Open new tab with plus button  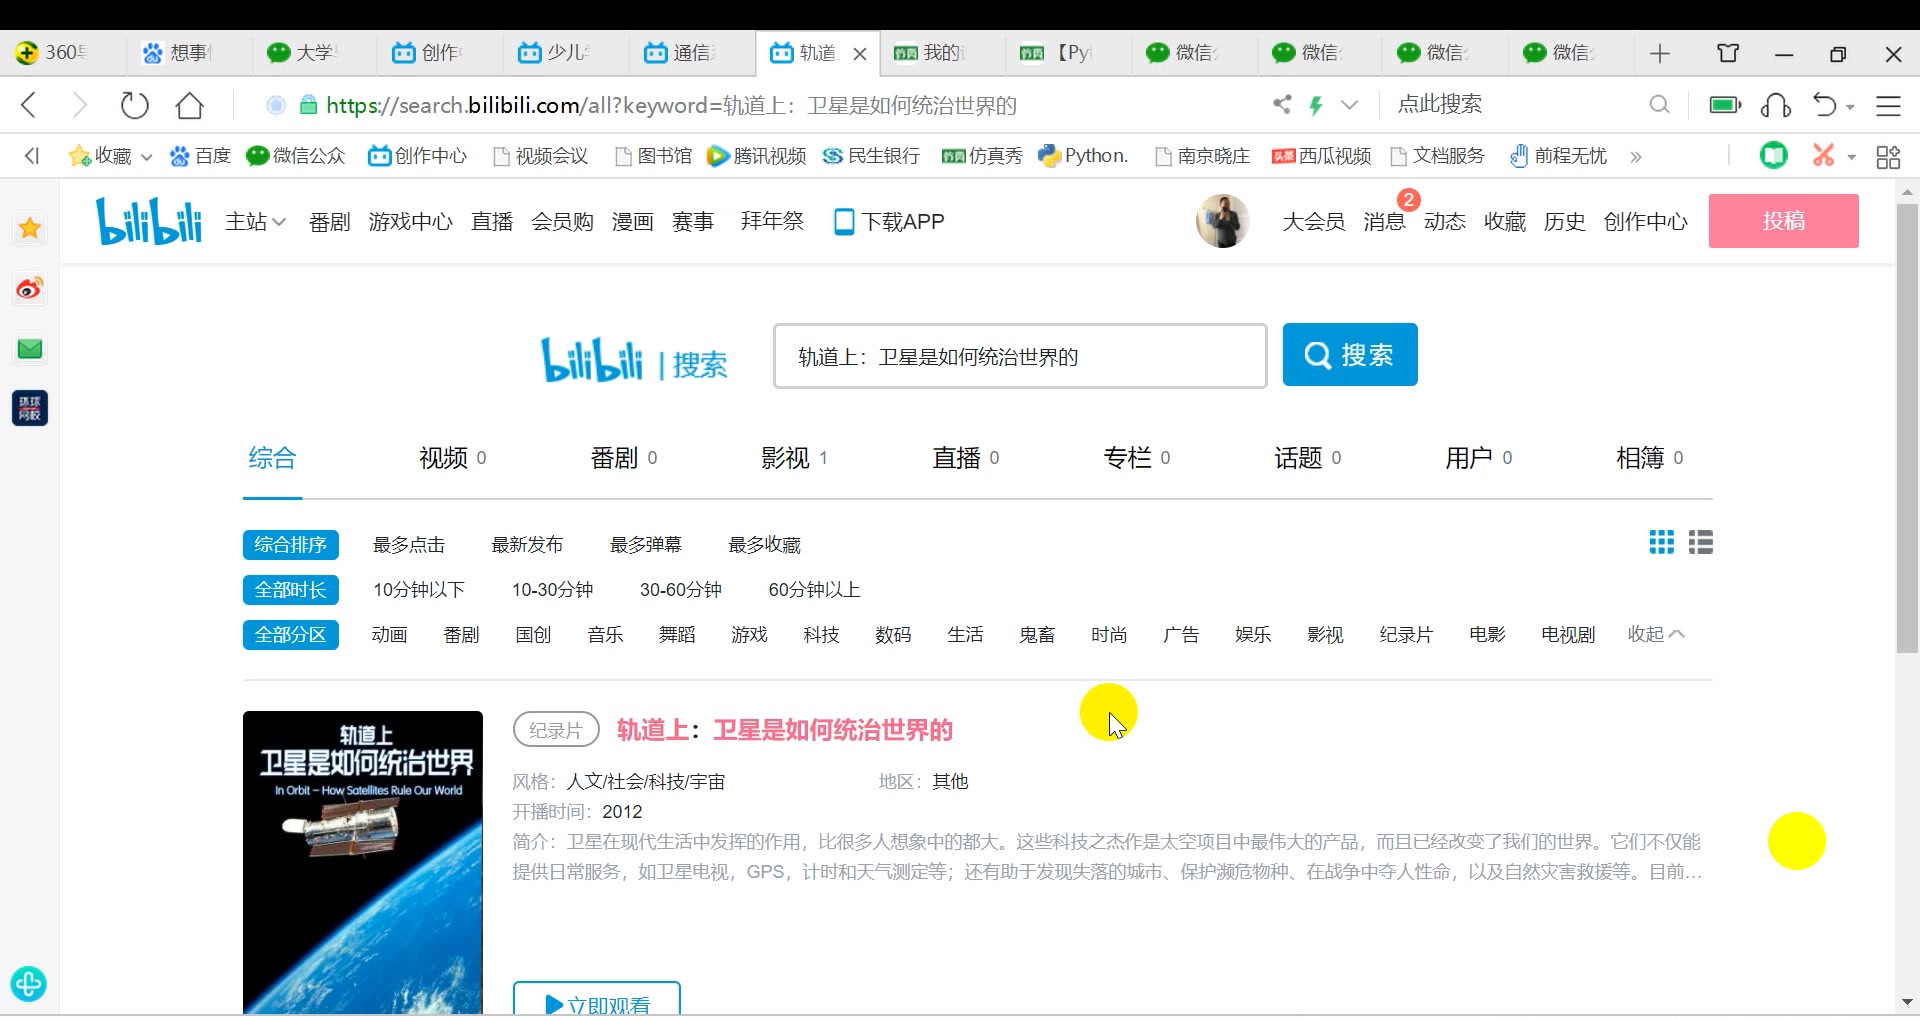click(1660, 53)
